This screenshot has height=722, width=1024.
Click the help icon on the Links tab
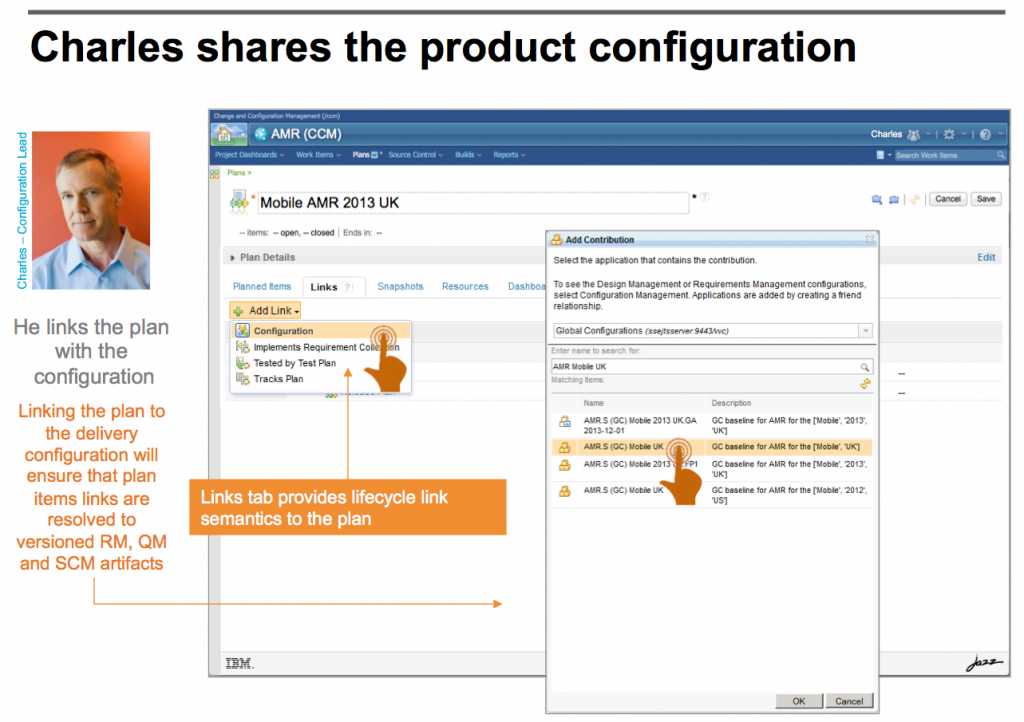click(348, 287)
